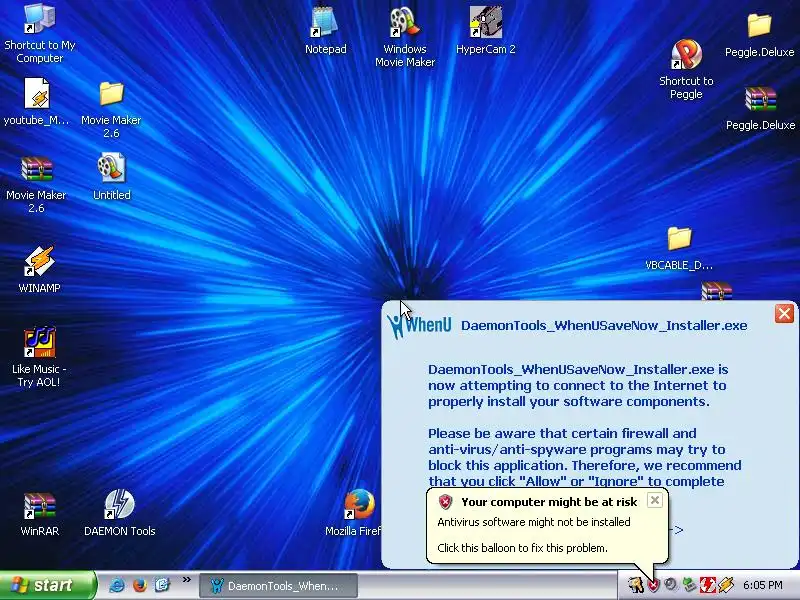
Task: Click the red shield icon inside the balloon
Action: (445, 502)
